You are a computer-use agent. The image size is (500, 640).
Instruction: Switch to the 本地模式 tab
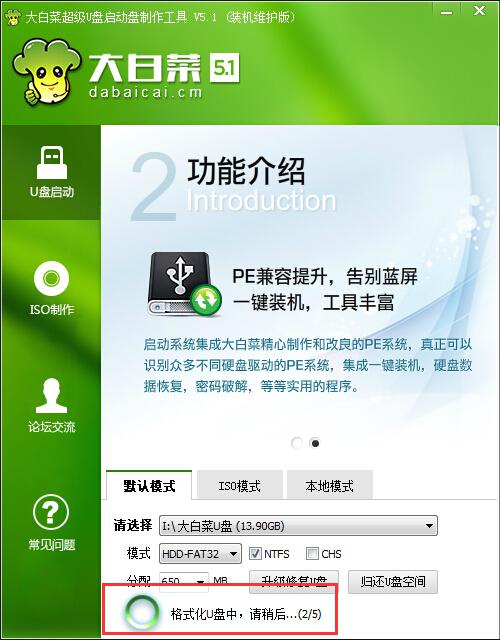pos(329,486)
